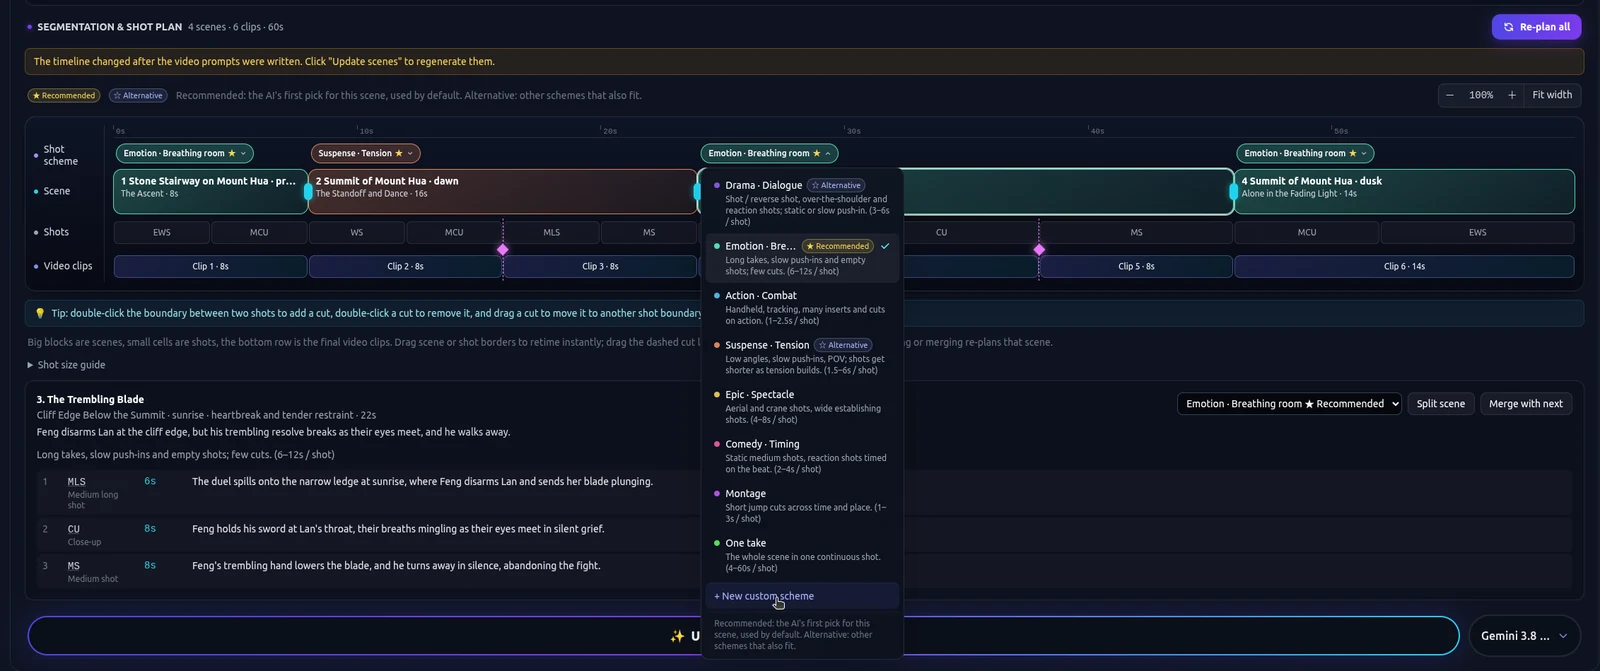The width and height of the screenshot is (1600, 671).
Task: Collapse the open Emotion · Breathing room chip with up chevron
Action: coord(769,153)
